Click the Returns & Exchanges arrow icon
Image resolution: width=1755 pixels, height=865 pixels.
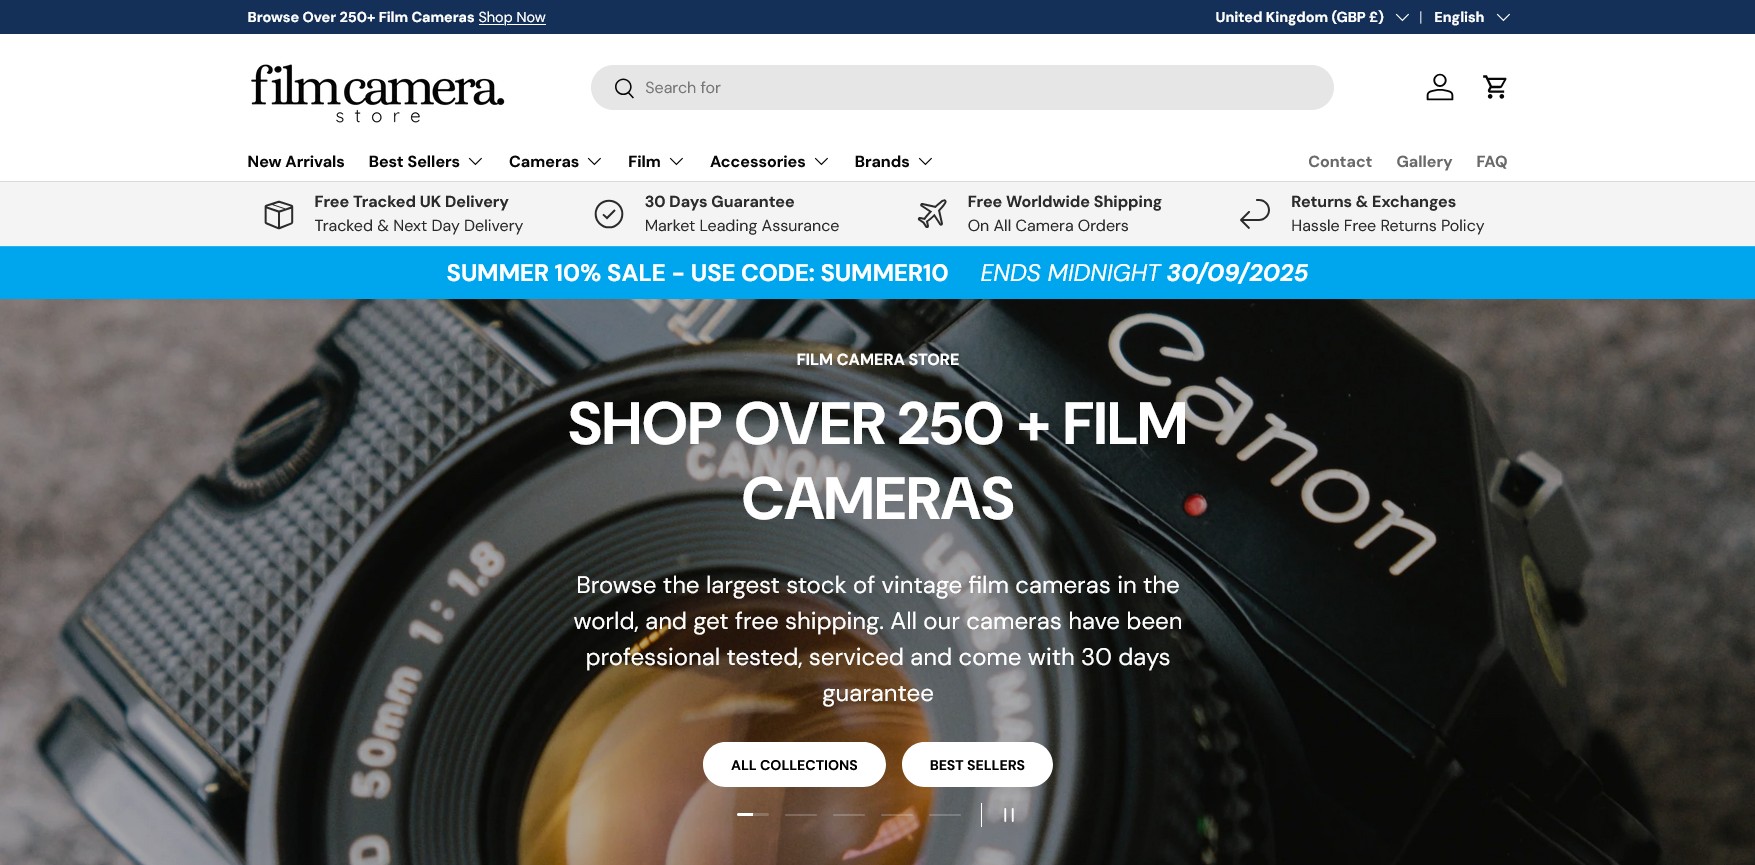point(1255,214)
